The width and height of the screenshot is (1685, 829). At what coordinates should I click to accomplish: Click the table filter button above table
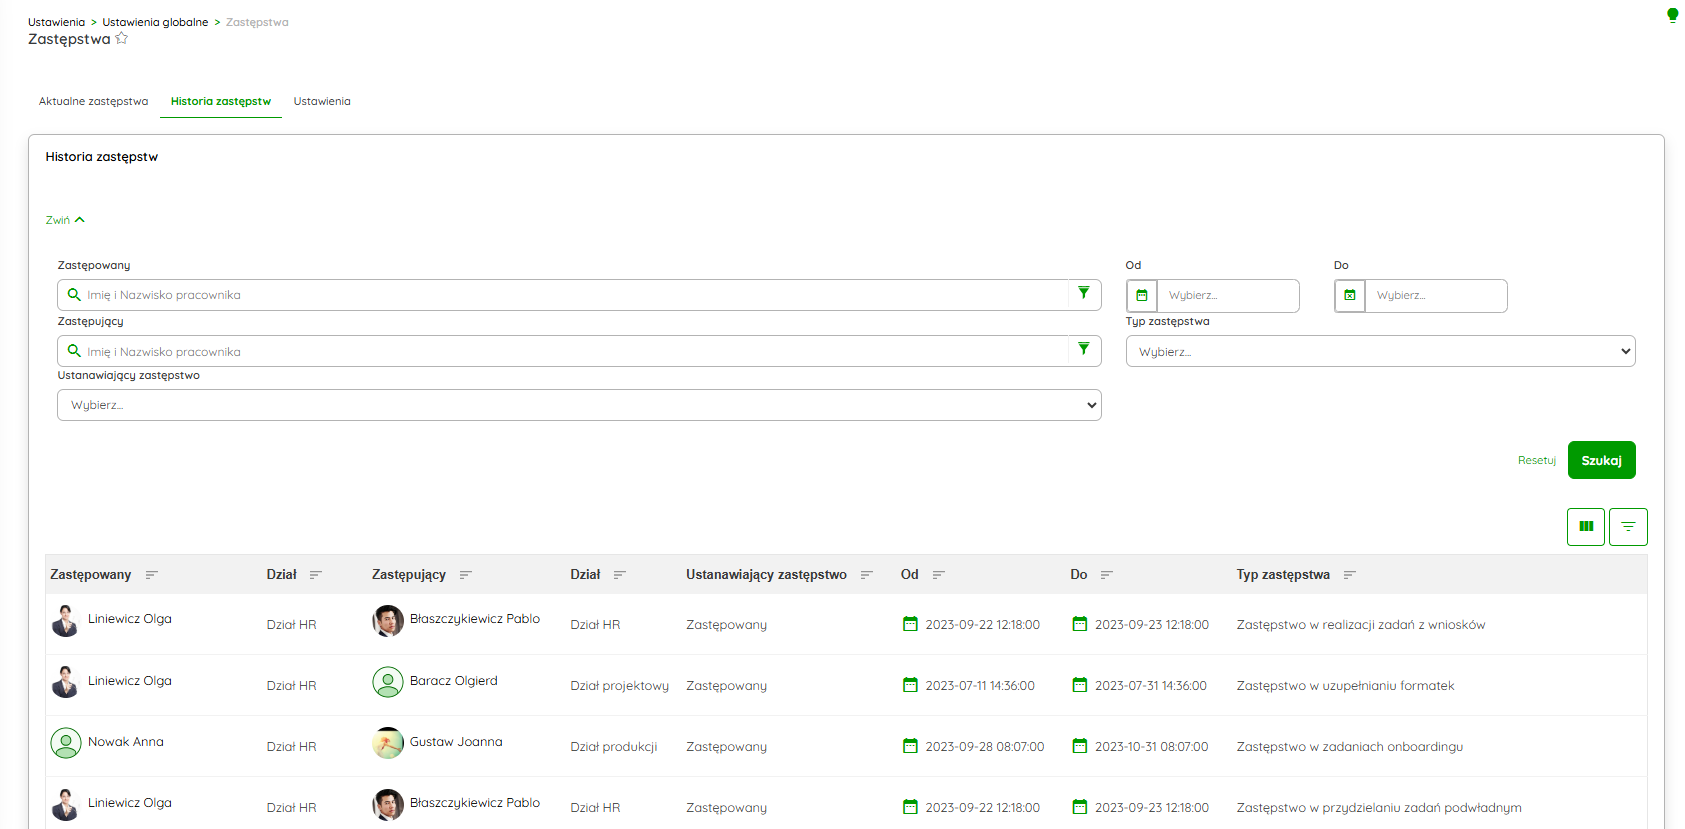1628,527
